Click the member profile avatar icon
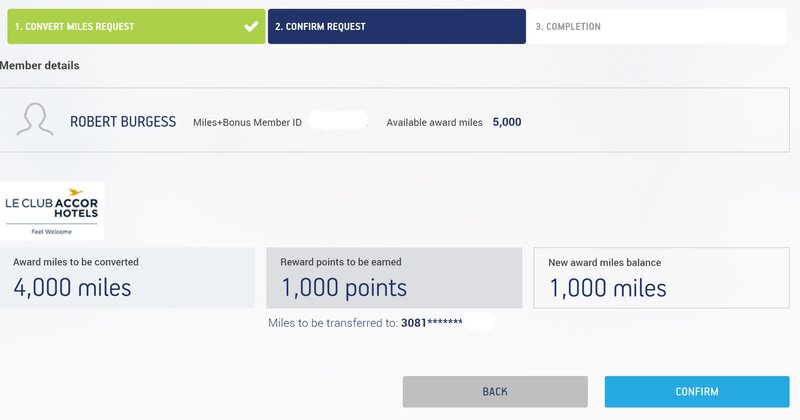Viewport: 800px width, 420px height. 35,119
